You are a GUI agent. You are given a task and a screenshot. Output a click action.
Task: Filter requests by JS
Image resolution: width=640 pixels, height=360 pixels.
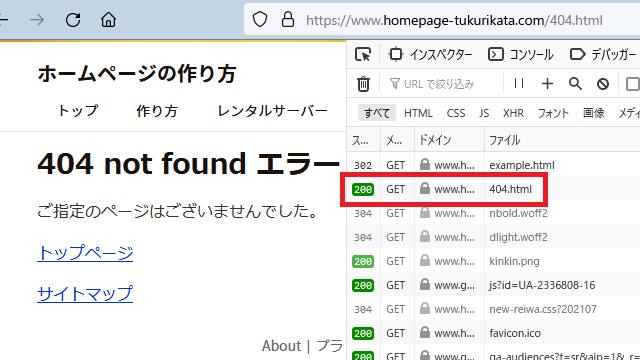484,113
